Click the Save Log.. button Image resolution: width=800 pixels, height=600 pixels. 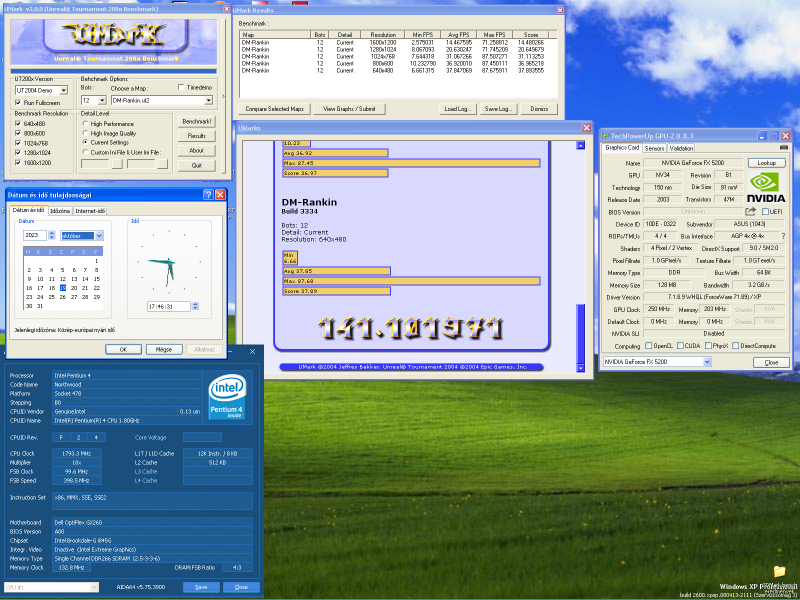(498, 109)
